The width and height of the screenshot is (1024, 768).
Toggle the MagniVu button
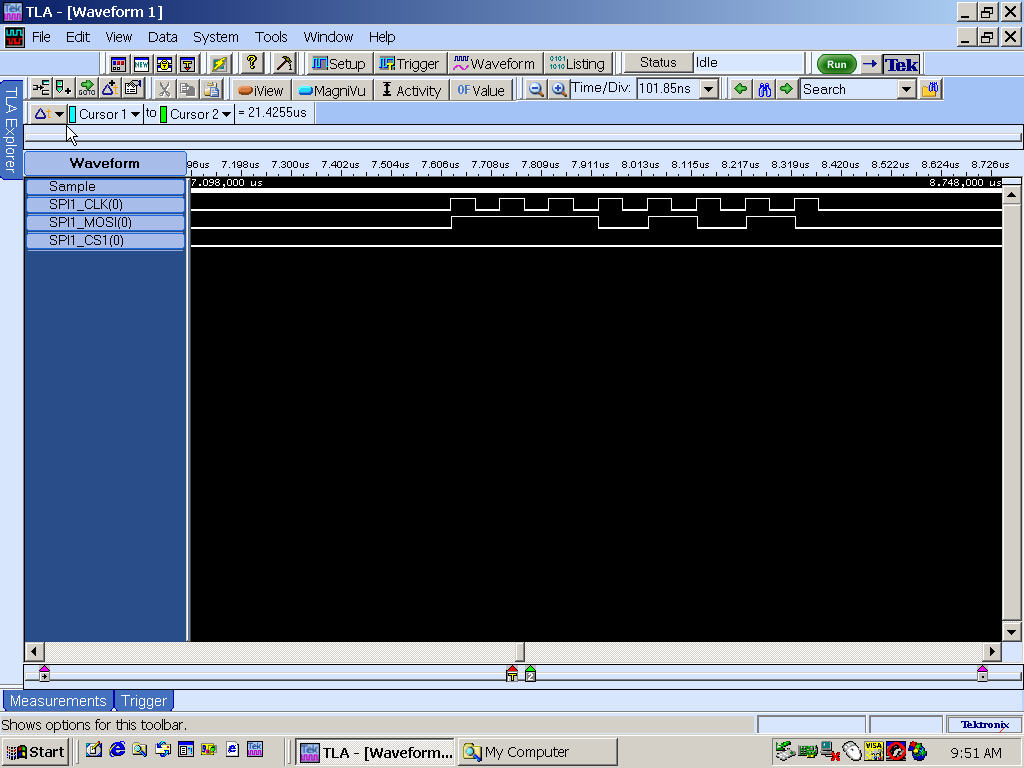coord(332,90)
